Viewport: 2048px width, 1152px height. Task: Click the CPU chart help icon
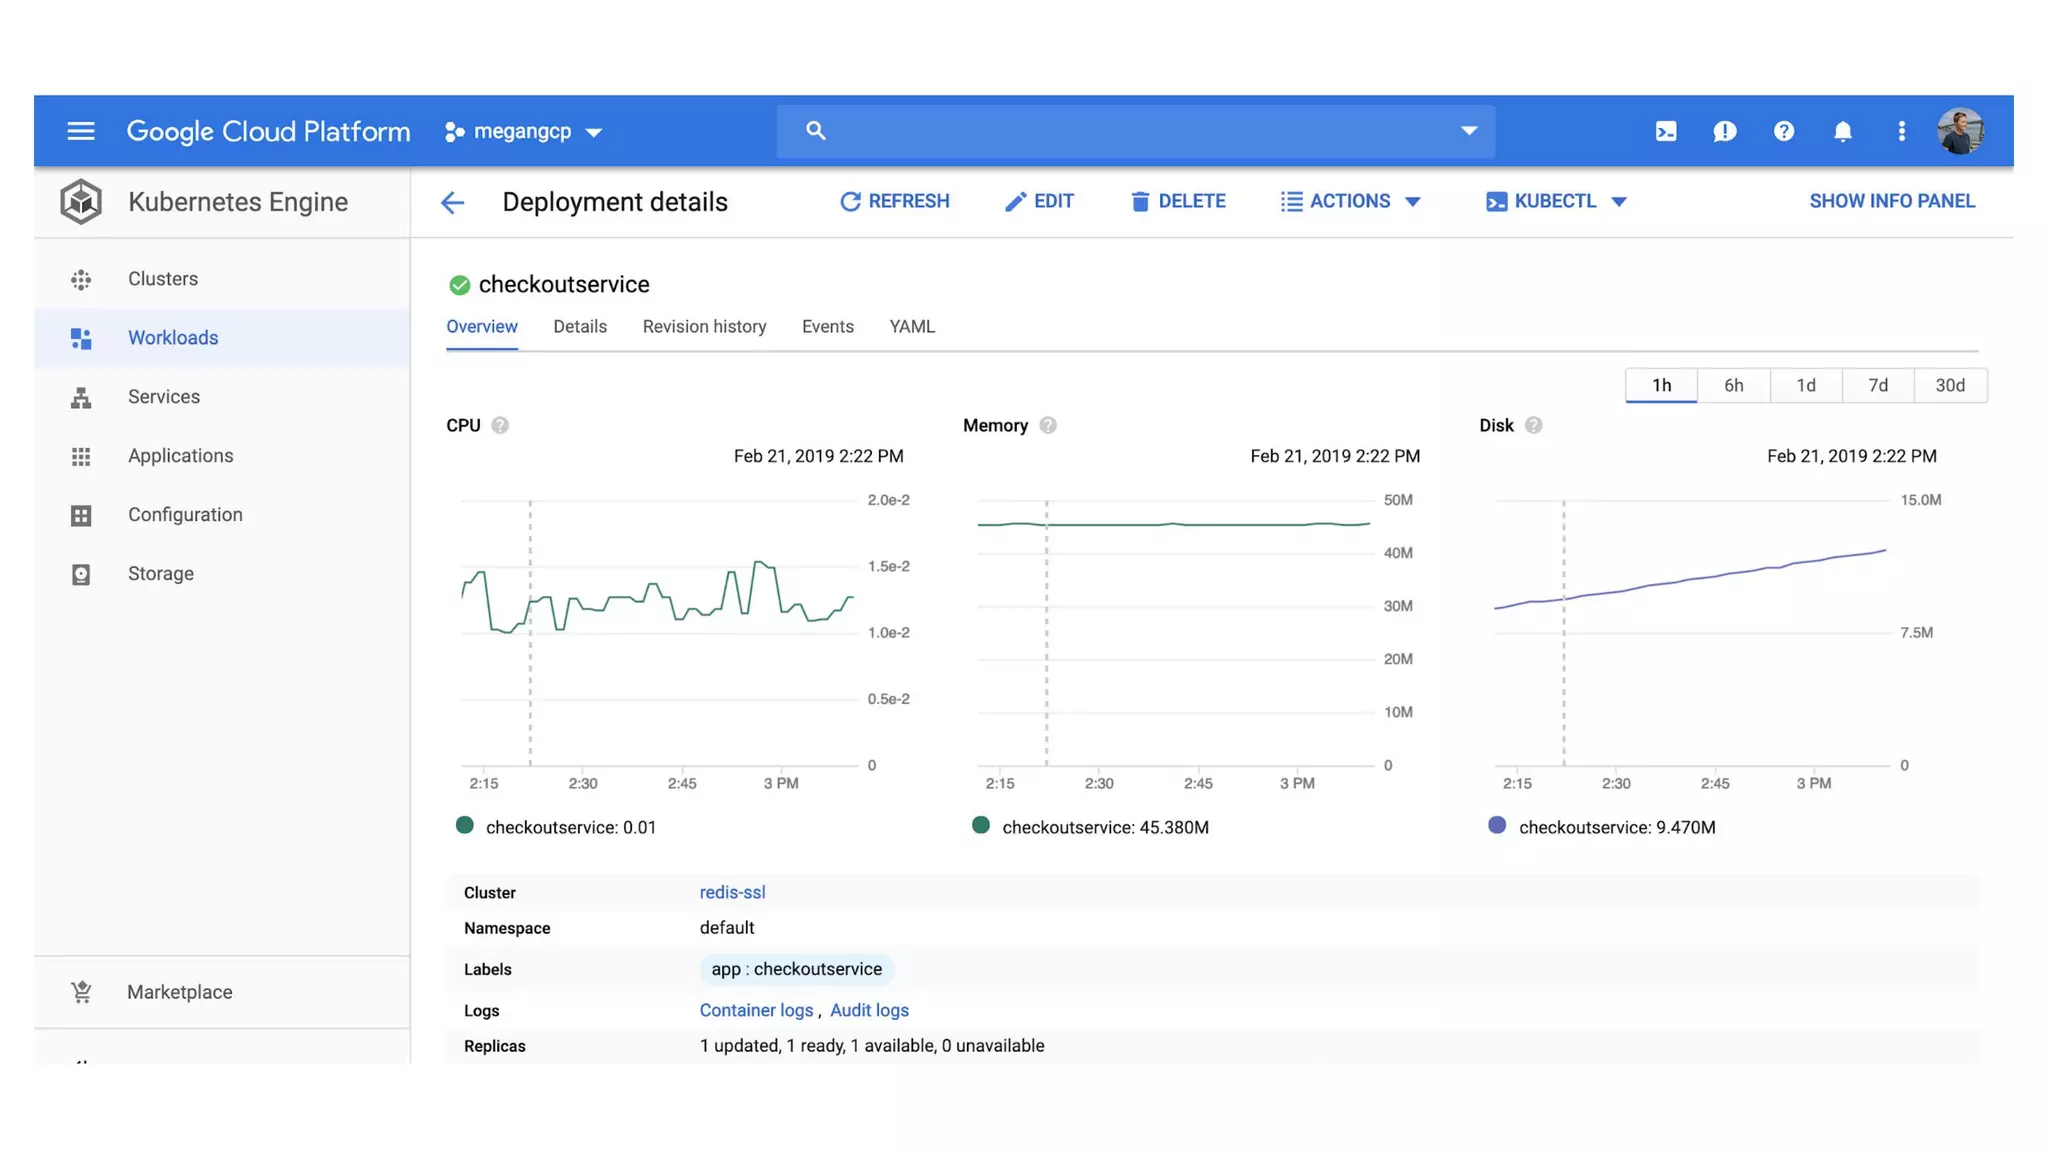[x=500, y=425]
